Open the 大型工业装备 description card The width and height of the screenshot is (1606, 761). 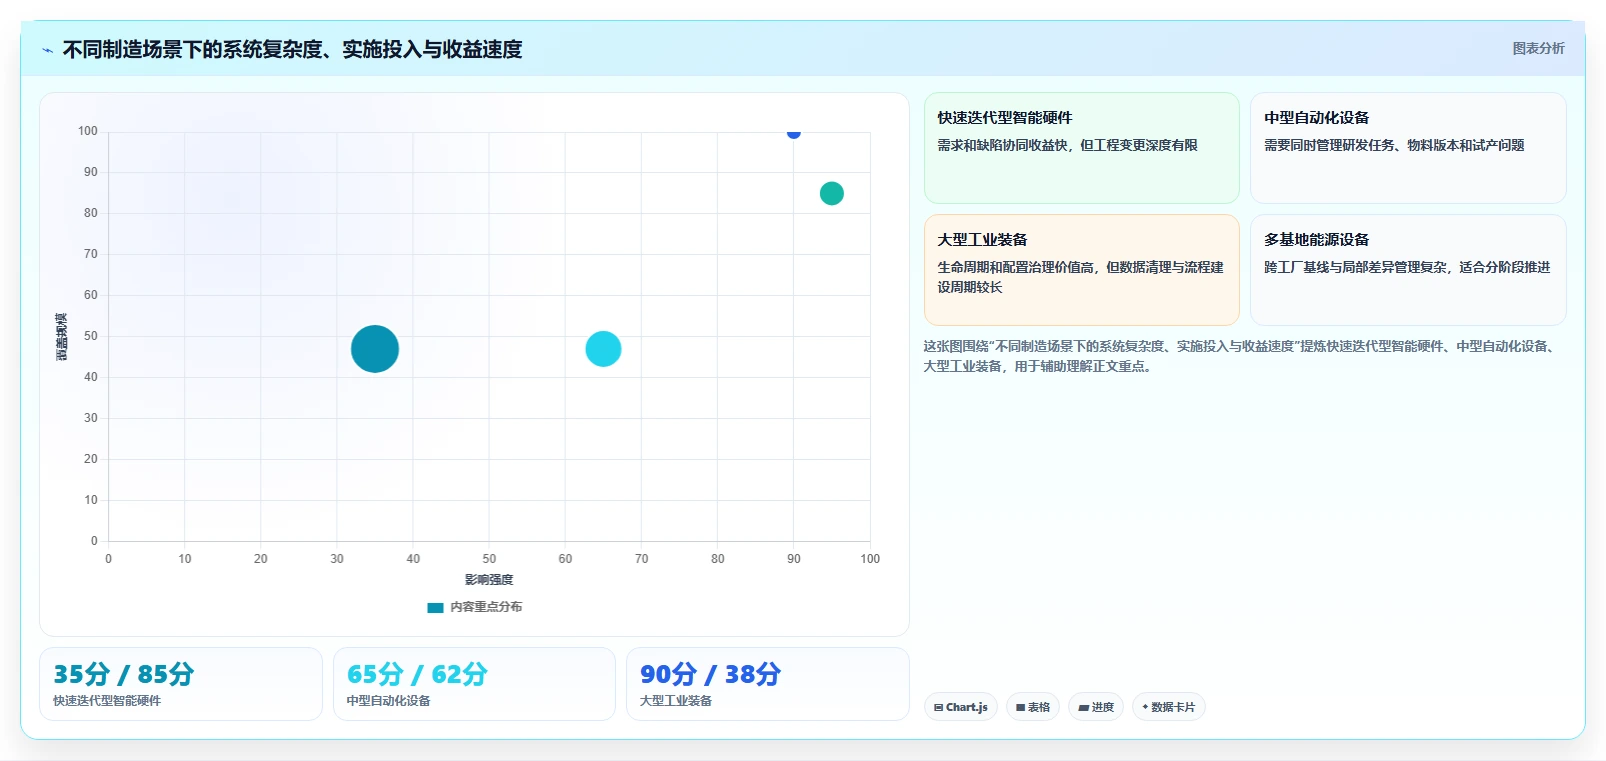click(x=1081, y=270)
